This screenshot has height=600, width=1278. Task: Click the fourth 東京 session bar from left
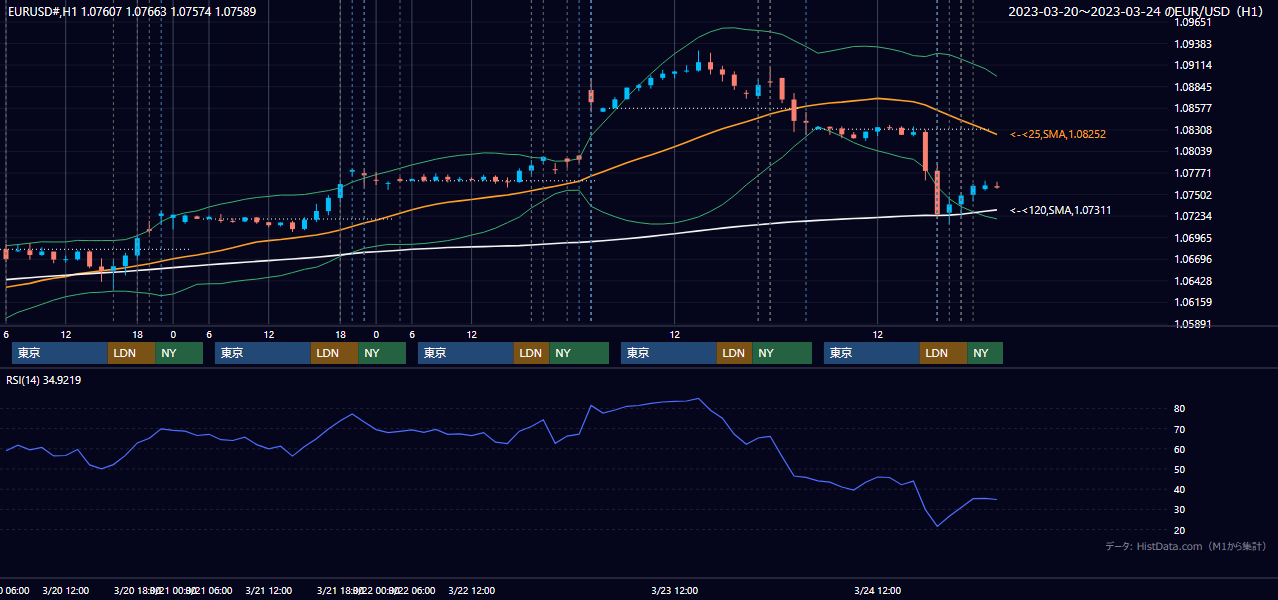(x=669, y=353)
